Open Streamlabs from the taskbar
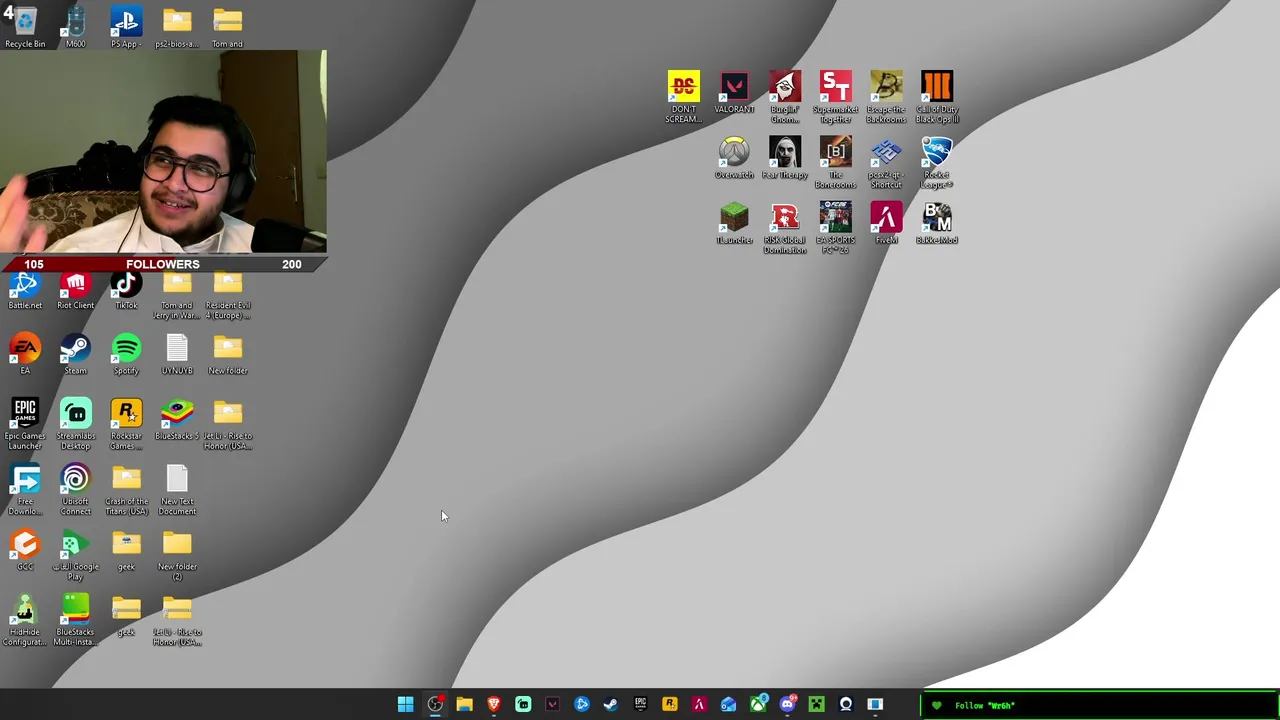 click(523, 704)
